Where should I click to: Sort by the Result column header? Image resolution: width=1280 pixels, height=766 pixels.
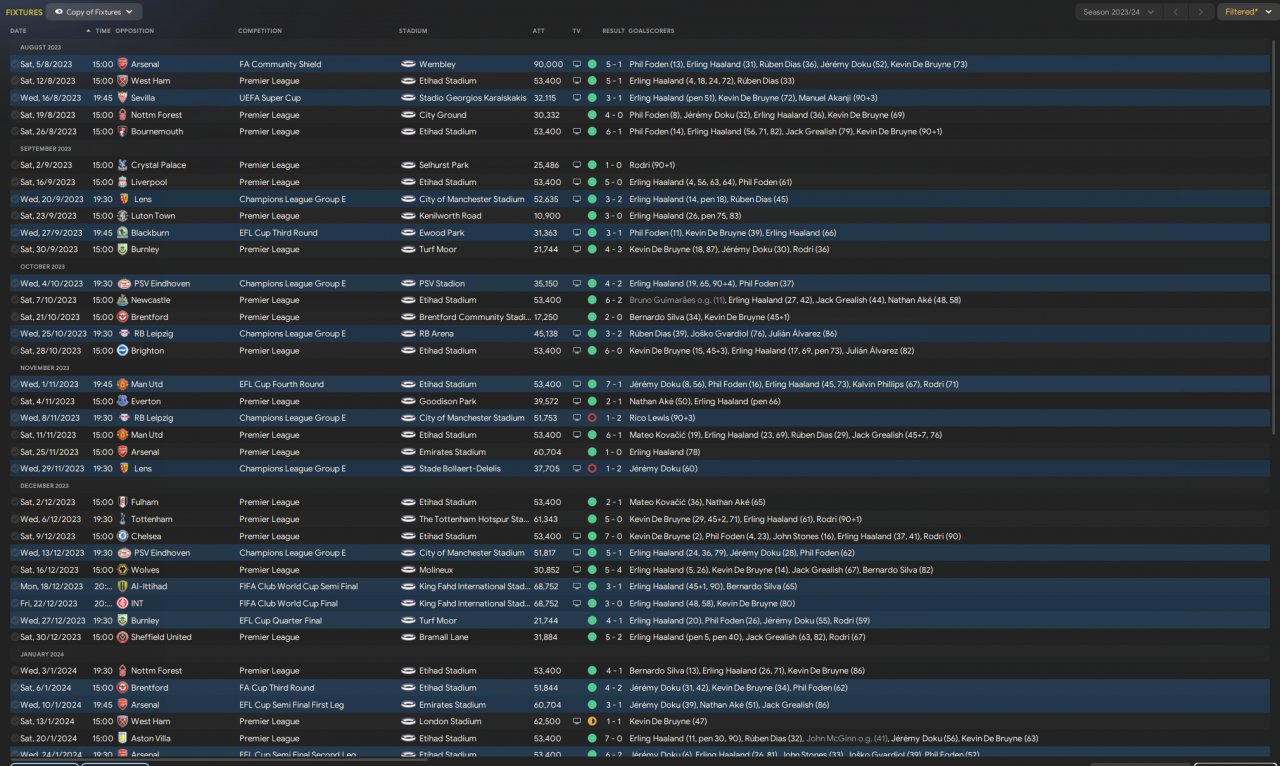click(613, 31)
